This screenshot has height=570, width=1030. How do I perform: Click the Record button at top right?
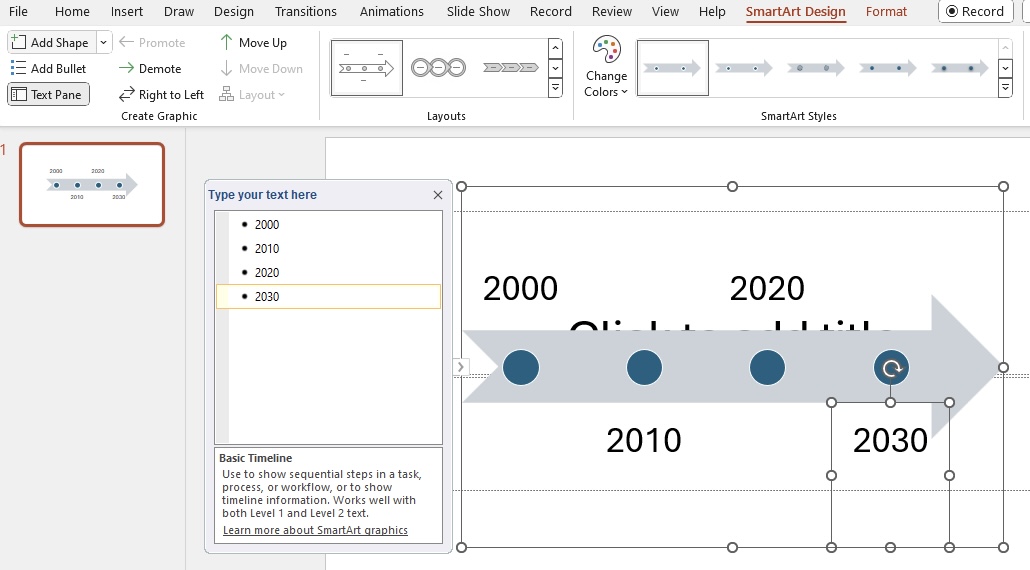(975, 12)
